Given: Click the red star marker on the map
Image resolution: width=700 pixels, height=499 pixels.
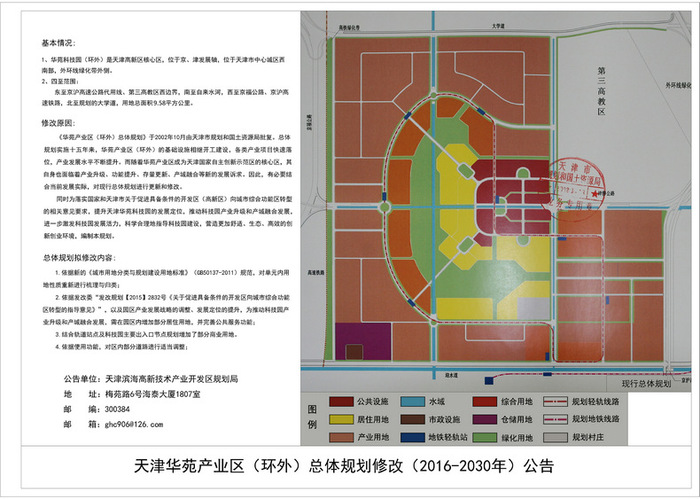Looking at the screenshot, I should click(x=594, y=194).
